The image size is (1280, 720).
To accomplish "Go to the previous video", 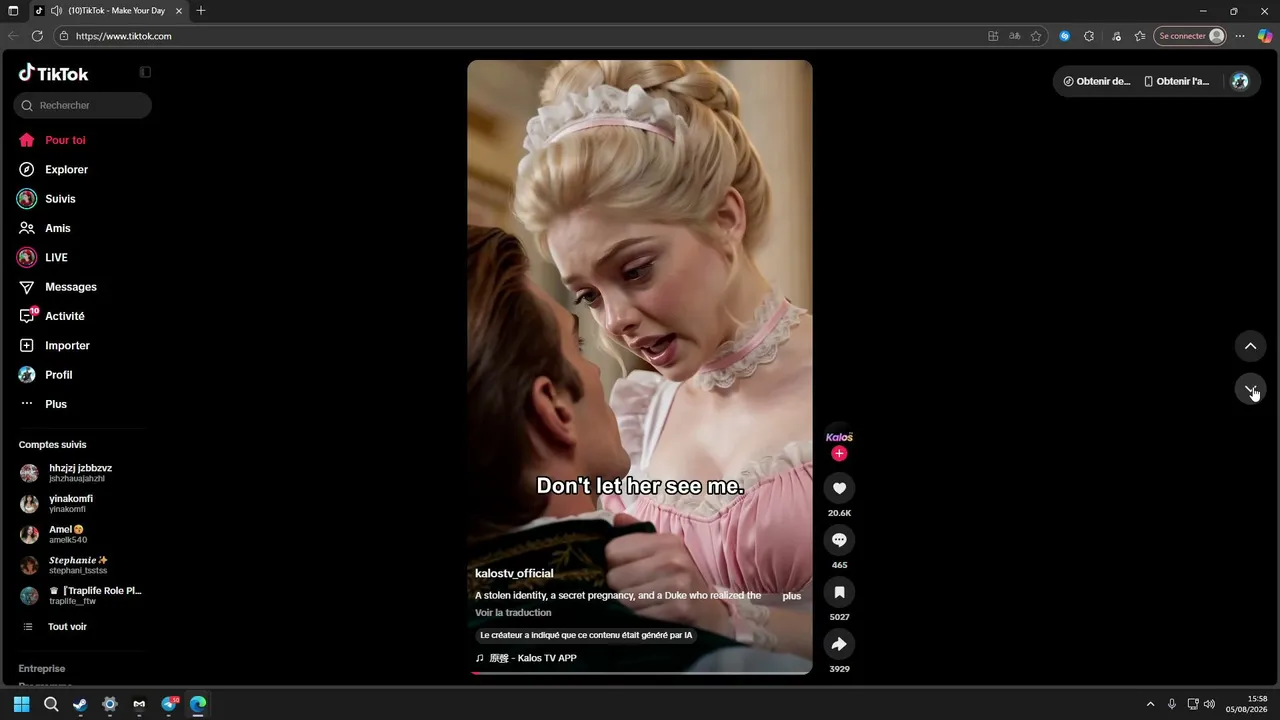I will point(1250,346).
